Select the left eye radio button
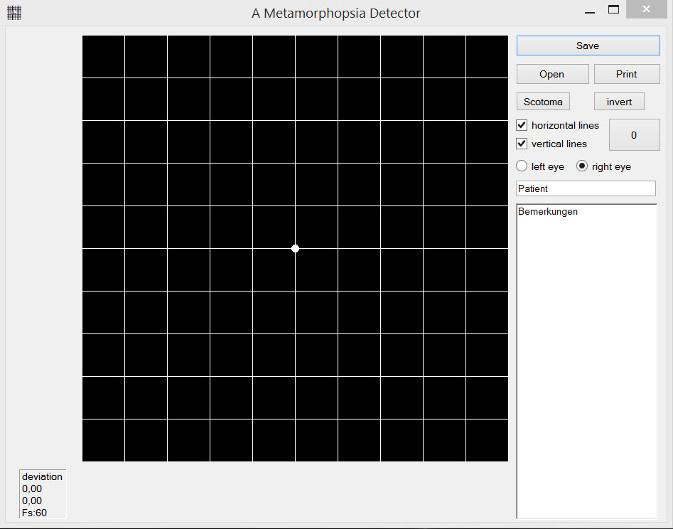Image resolution: width=673 pixels, height=529 pixels. (x=521, y=166)
